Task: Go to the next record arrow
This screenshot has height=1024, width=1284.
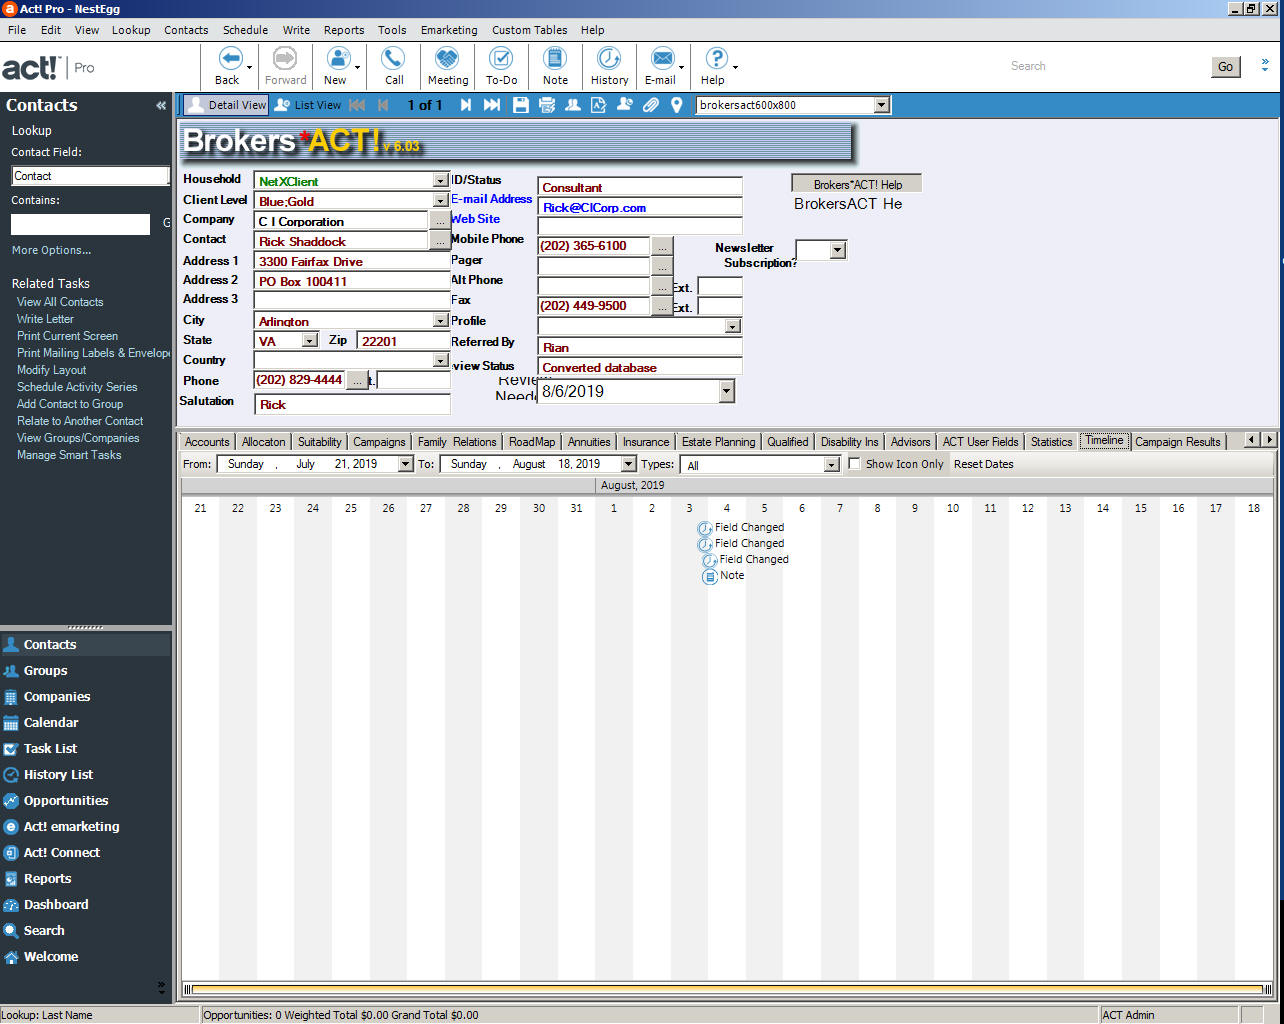Action: 466,105
